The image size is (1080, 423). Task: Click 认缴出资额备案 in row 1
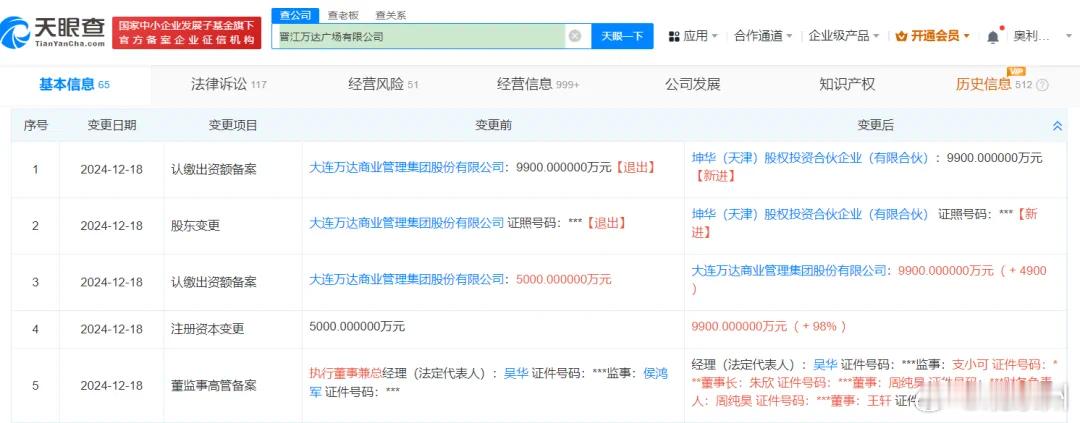pos(214,169)
